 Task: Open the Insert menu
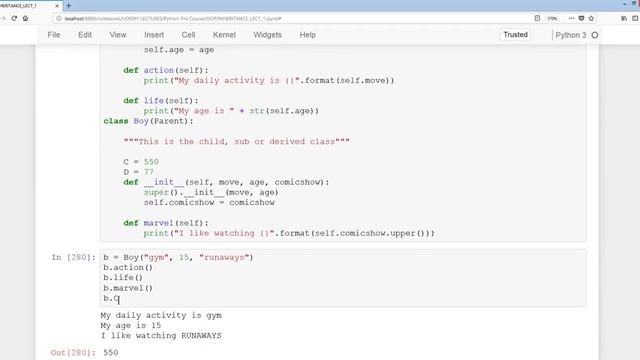click(x=154, y=35)
